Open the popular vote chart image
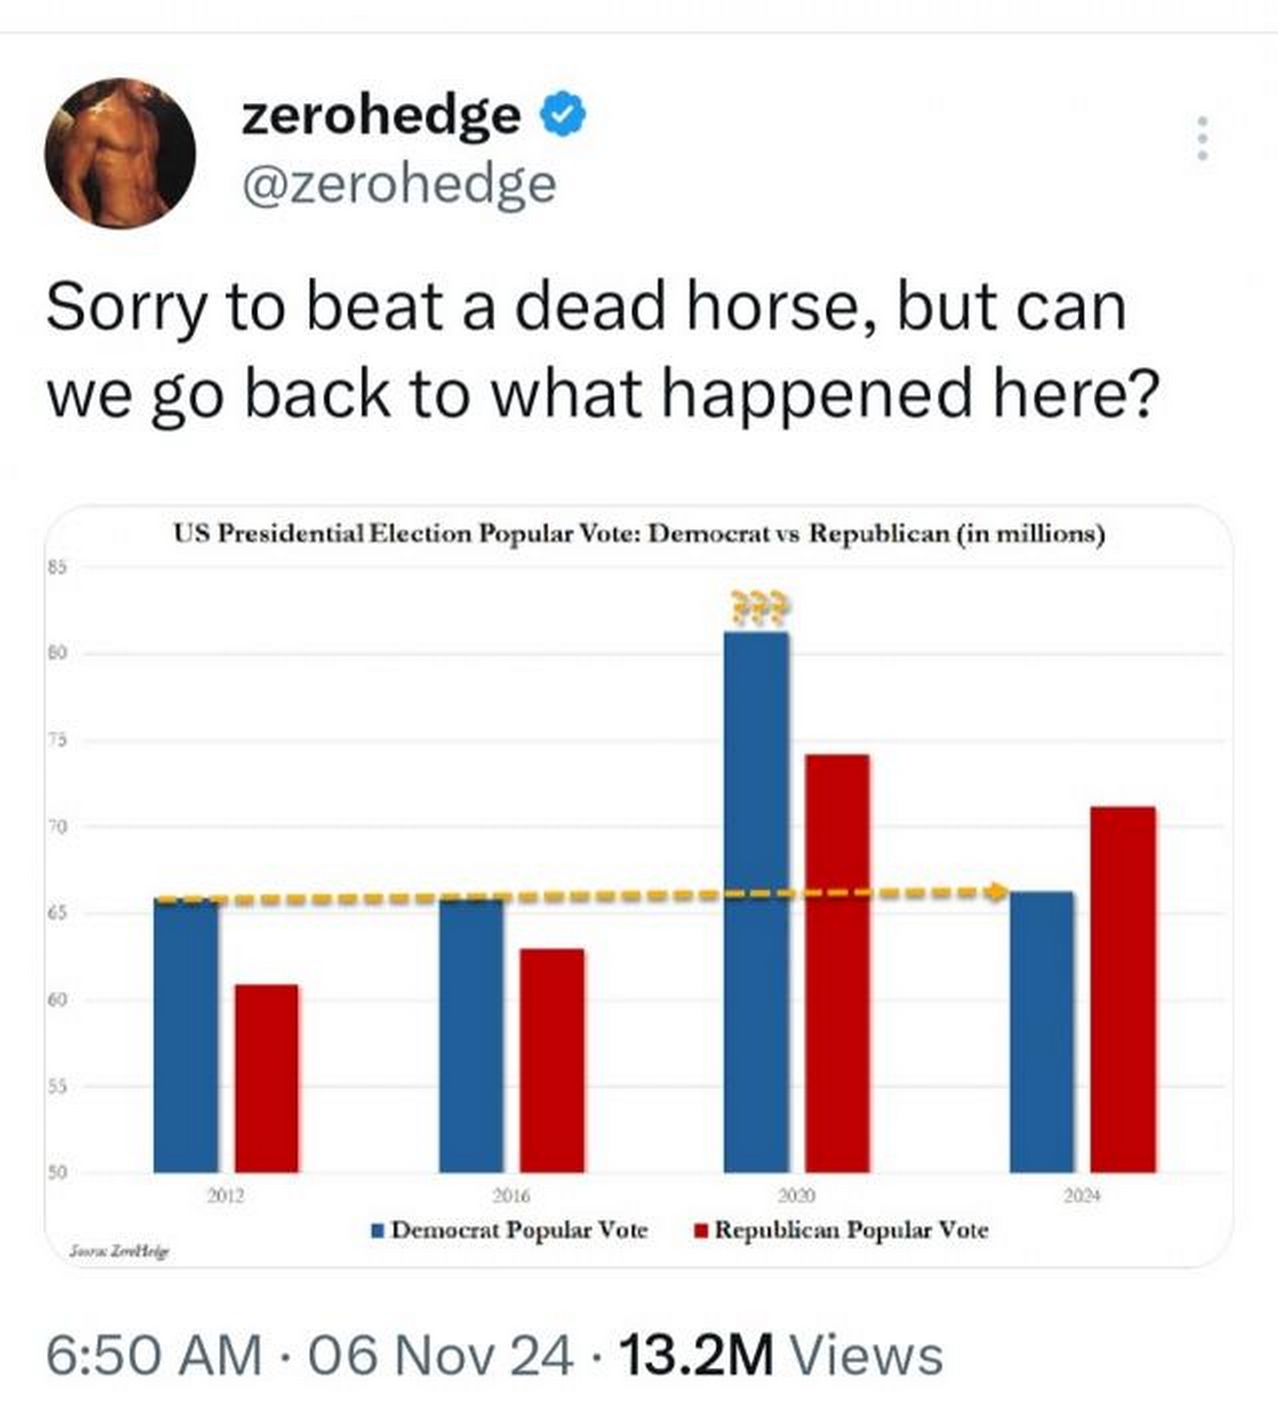1278x1420 pixels. pyautogui.click(x=639, y=887)
